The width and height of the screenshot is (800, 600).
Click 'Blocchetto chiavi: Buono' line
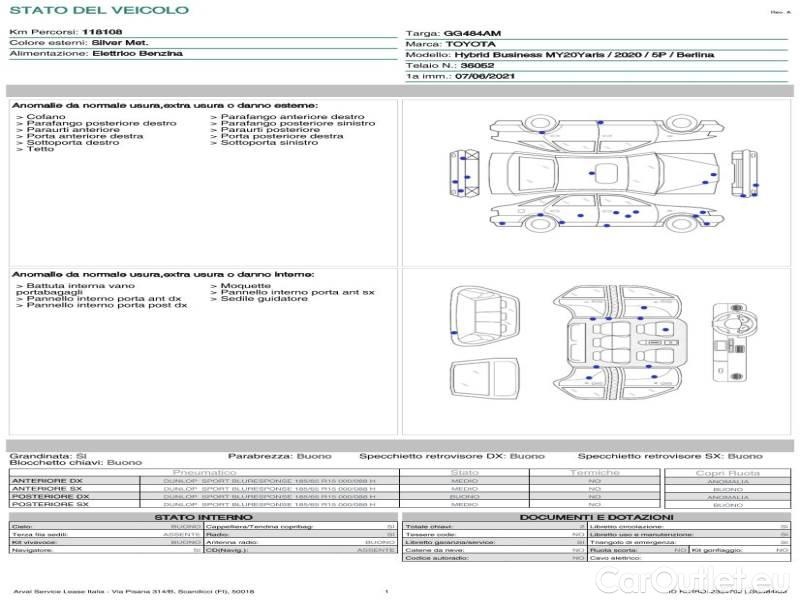(76, 463)
